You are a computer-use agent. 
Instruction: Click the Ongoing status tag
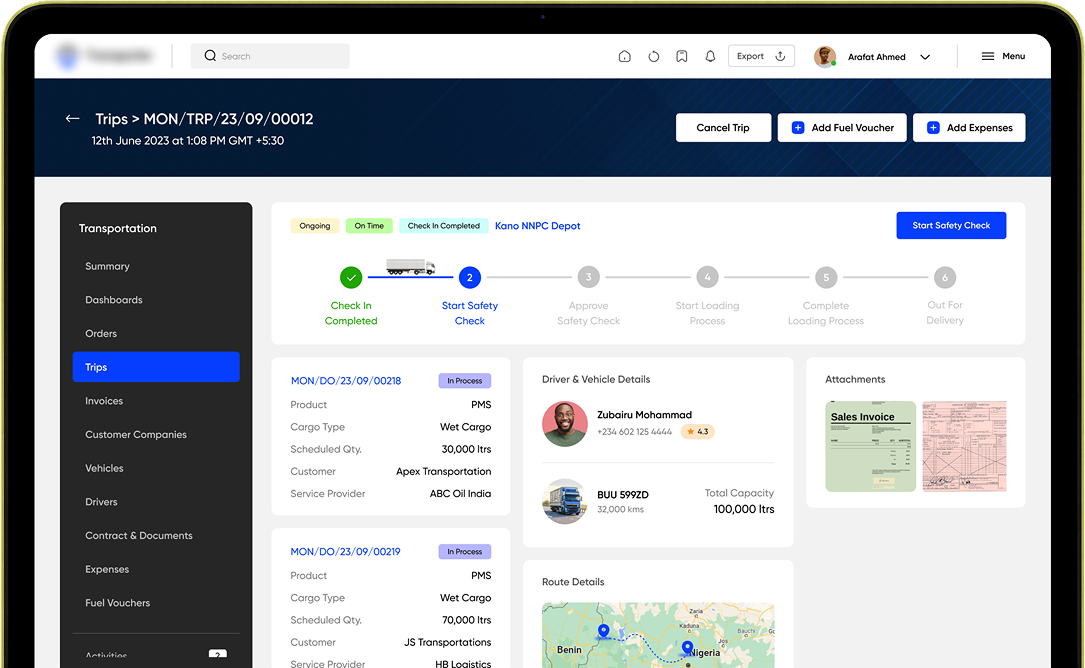point(315,226)
